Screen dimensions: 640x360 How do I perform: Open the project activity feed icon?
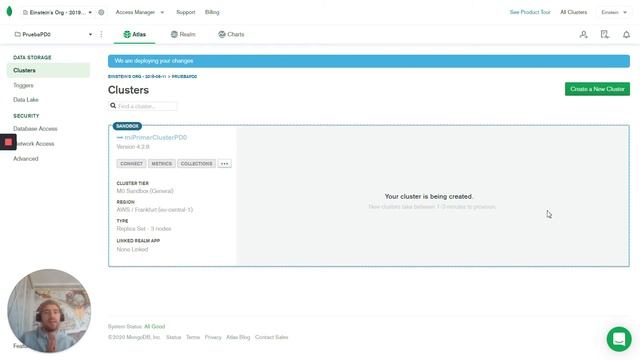(604, 34)
